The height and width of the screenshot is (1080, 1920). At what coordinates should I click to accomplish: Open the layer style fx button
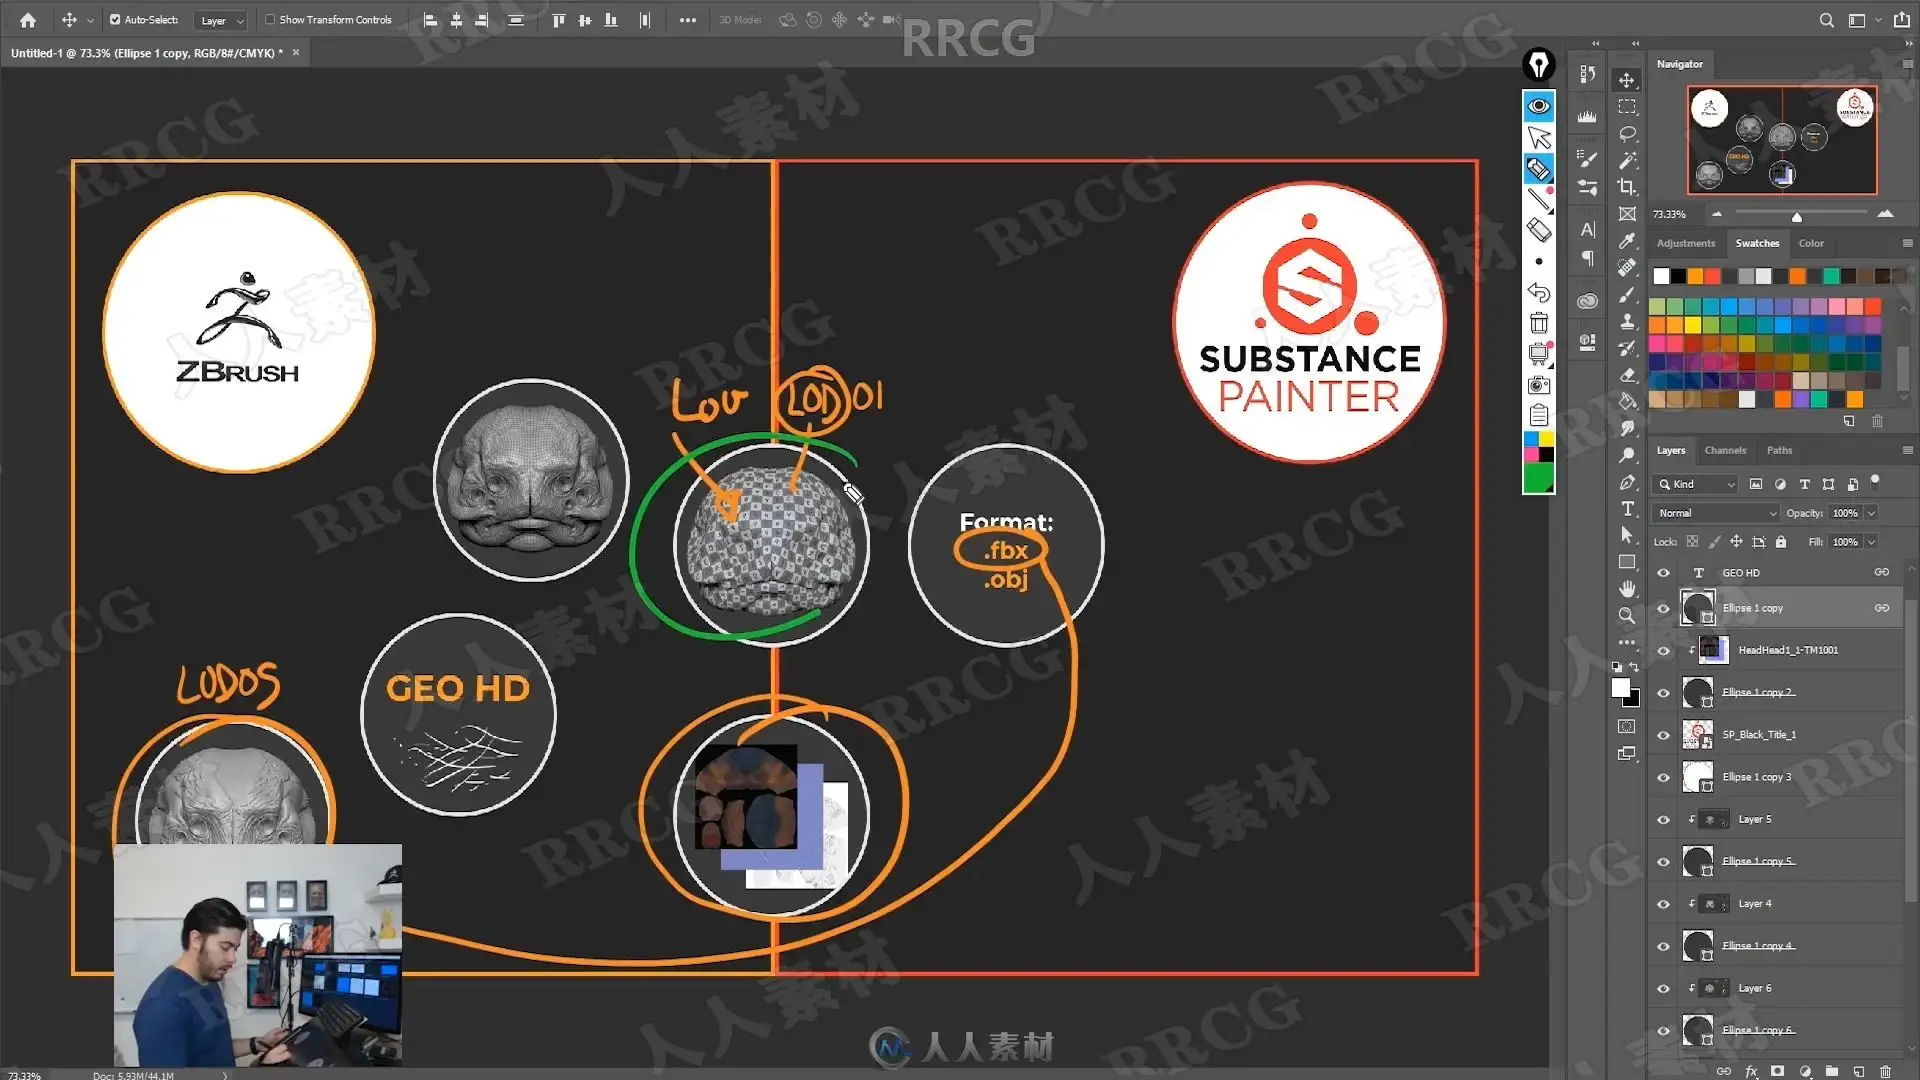click(x=1751, y=1071)
